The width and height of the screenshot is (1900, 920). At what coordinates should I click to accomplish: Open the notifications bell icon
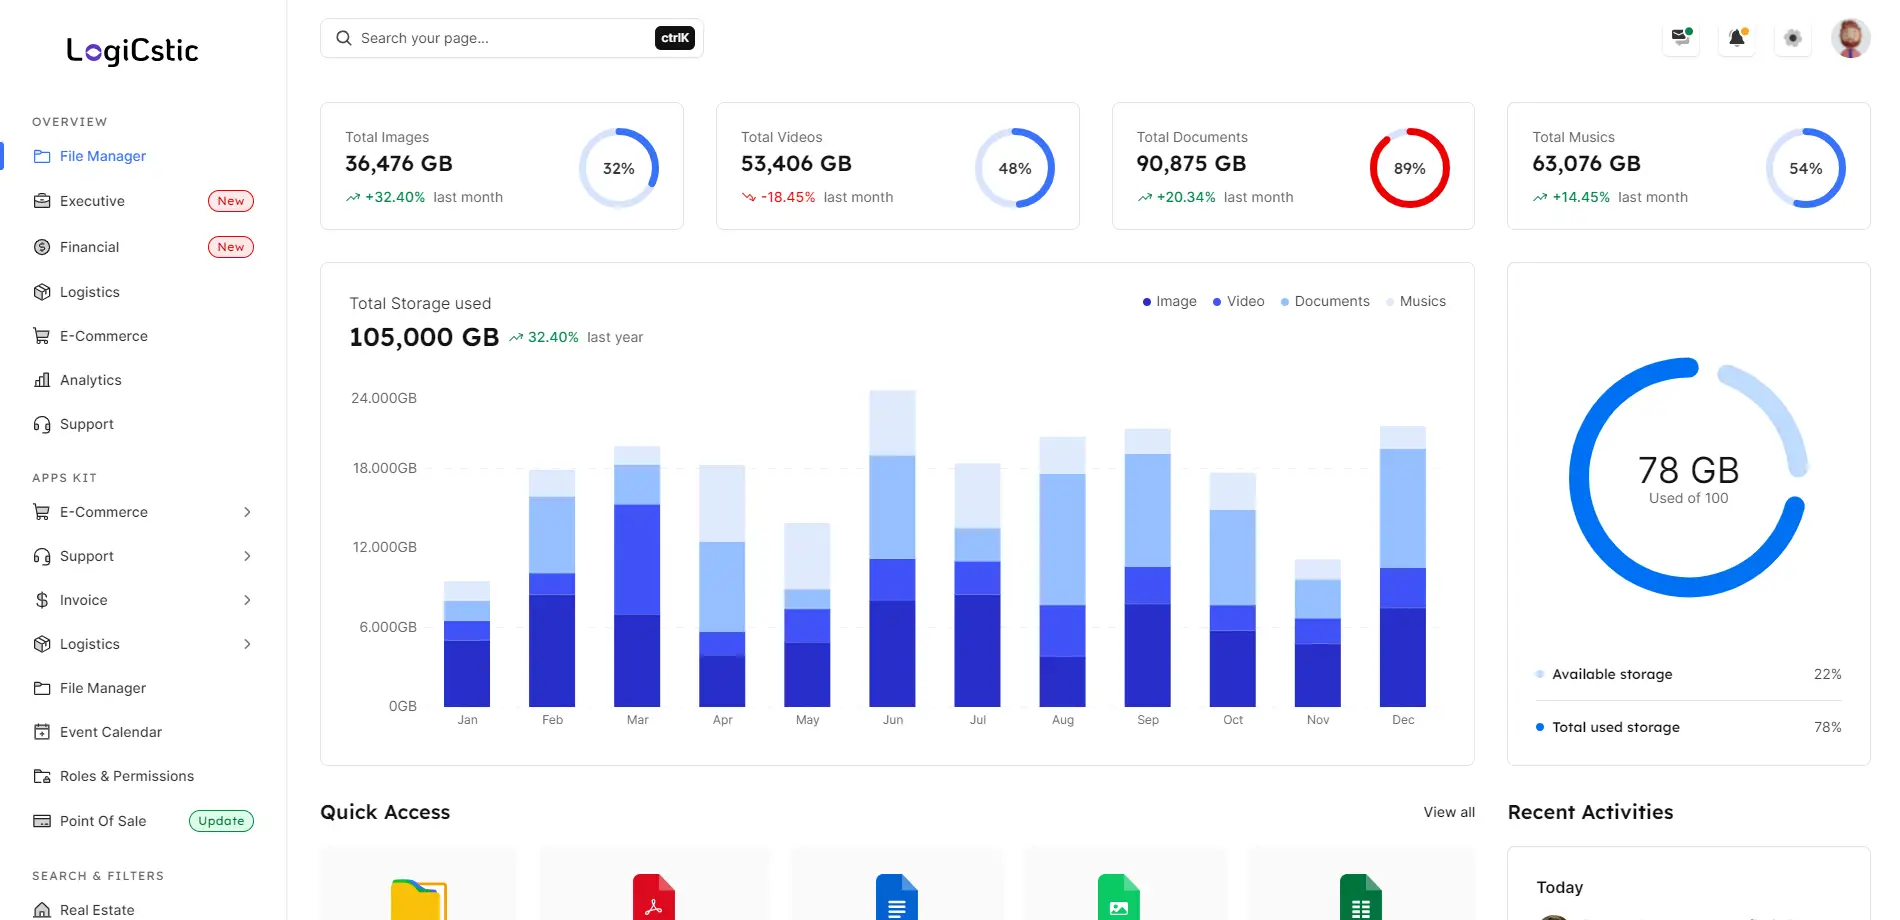1737,38
